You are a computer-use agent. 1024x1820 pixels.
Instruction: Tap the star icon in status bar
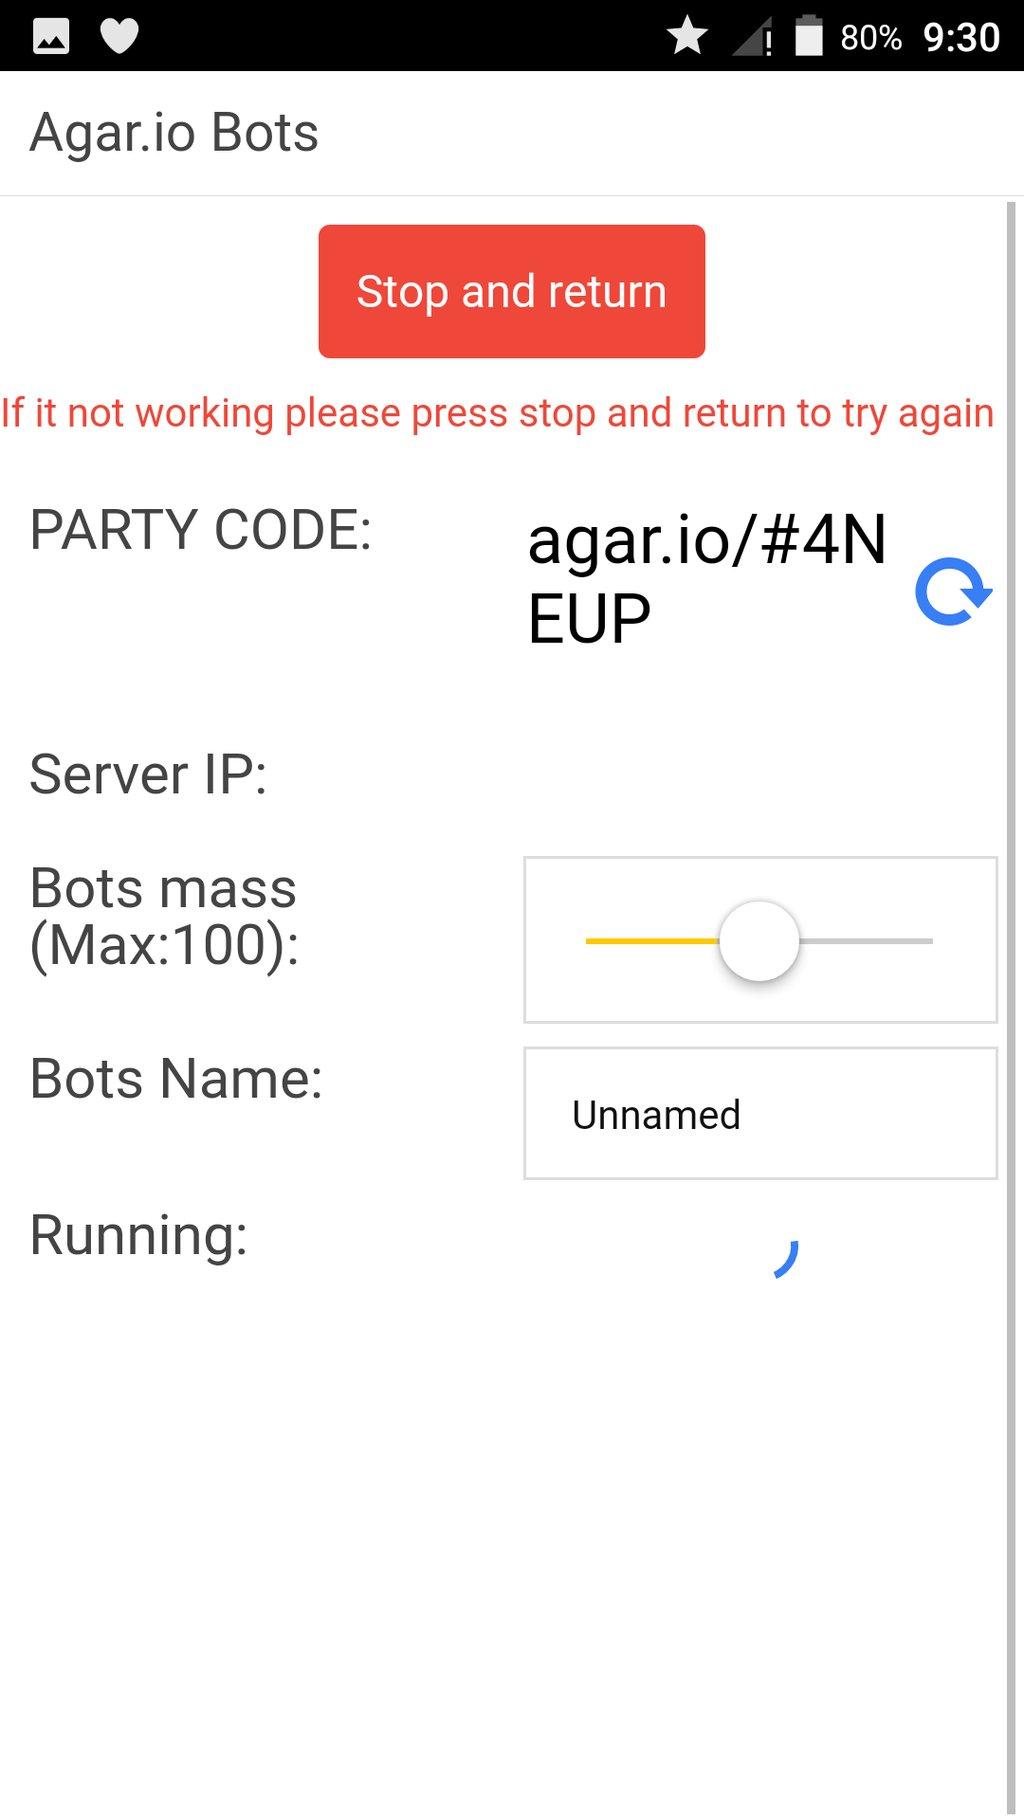tap(687, 37)
